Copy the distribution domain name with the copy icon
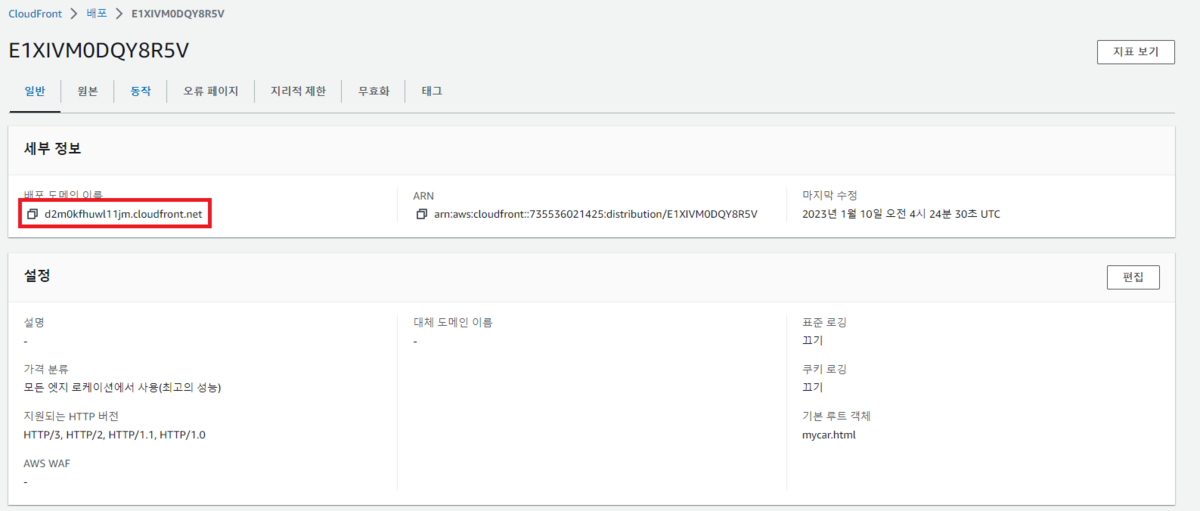 click(x=32, y=214)
